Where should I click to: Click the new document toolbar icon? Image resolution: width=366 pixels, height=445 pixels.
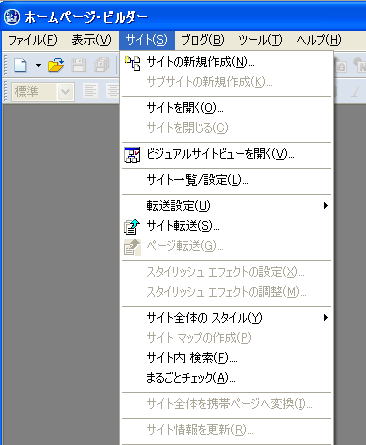point(20,65)
